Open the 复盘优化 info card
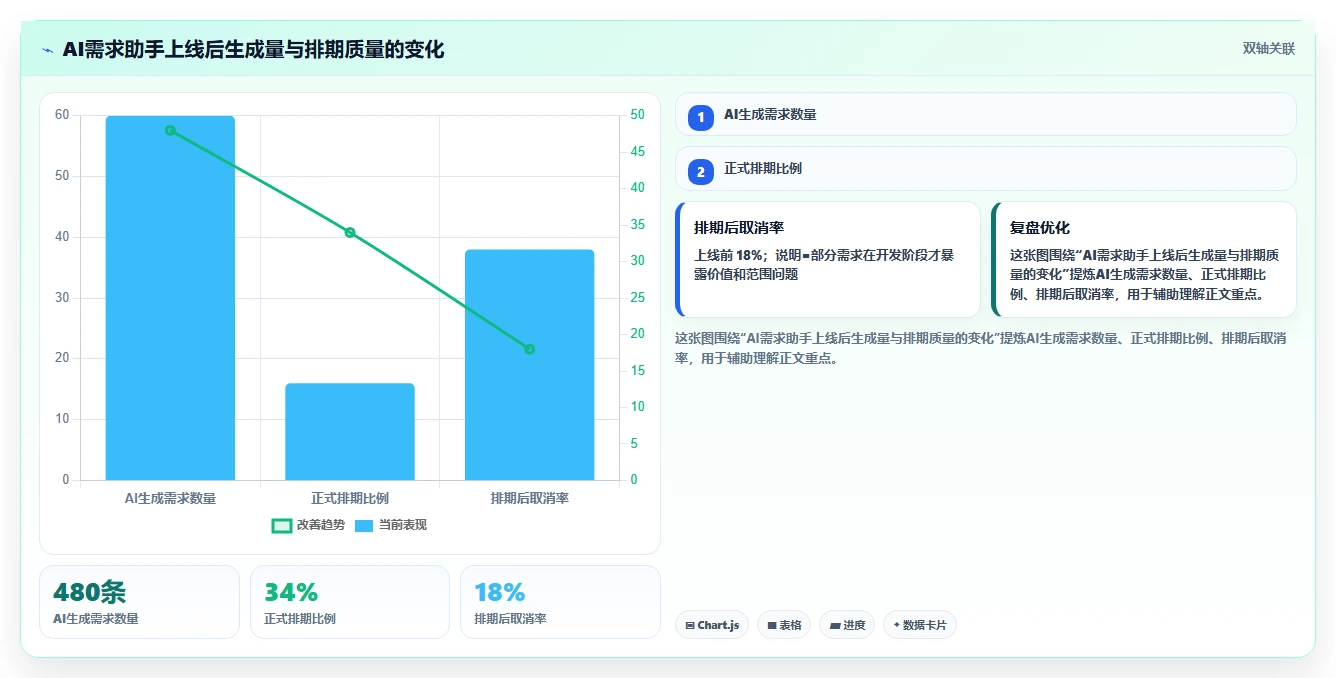 tap(1144, 260)
